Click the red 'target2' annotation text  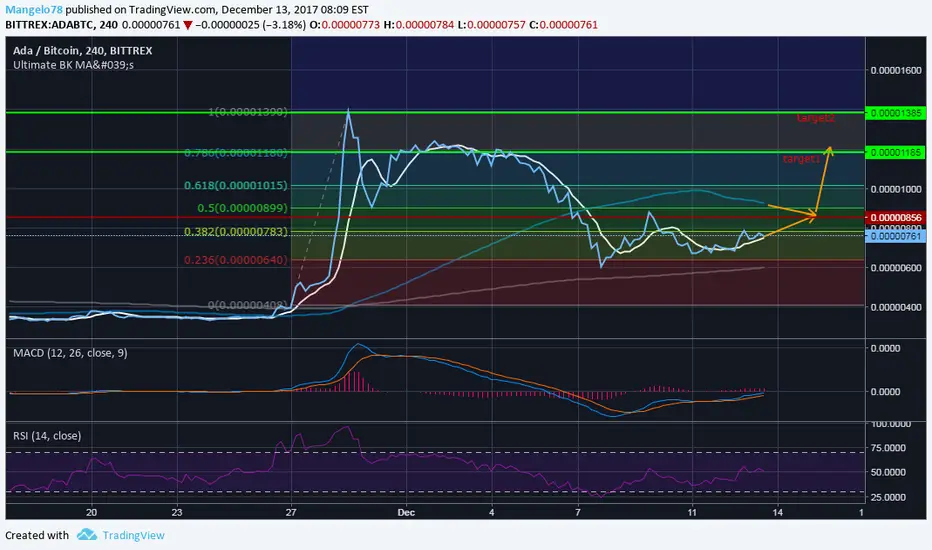pyautogui.click(x=816, y=118)
